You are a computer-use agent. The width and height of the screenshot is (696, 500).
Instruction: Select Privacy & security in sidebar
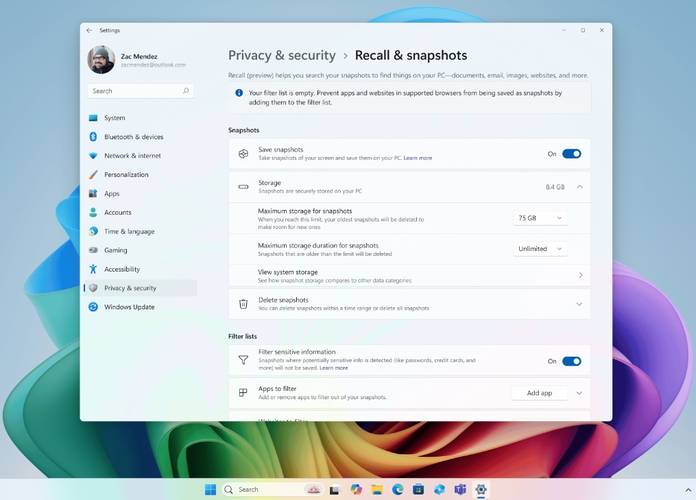pos(140,288)
